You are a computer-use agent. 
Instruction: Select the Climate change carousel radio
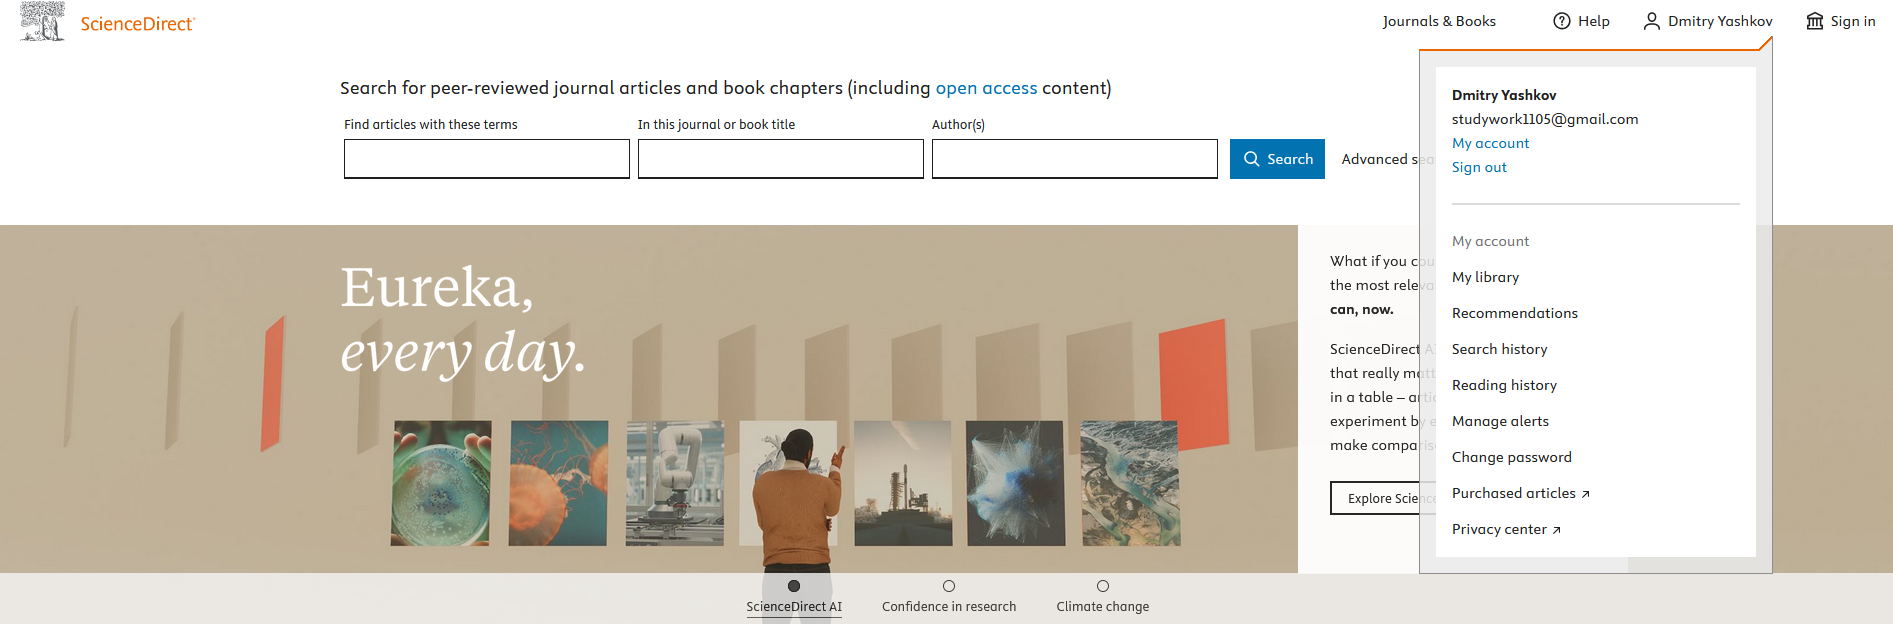pos(1103,586)
